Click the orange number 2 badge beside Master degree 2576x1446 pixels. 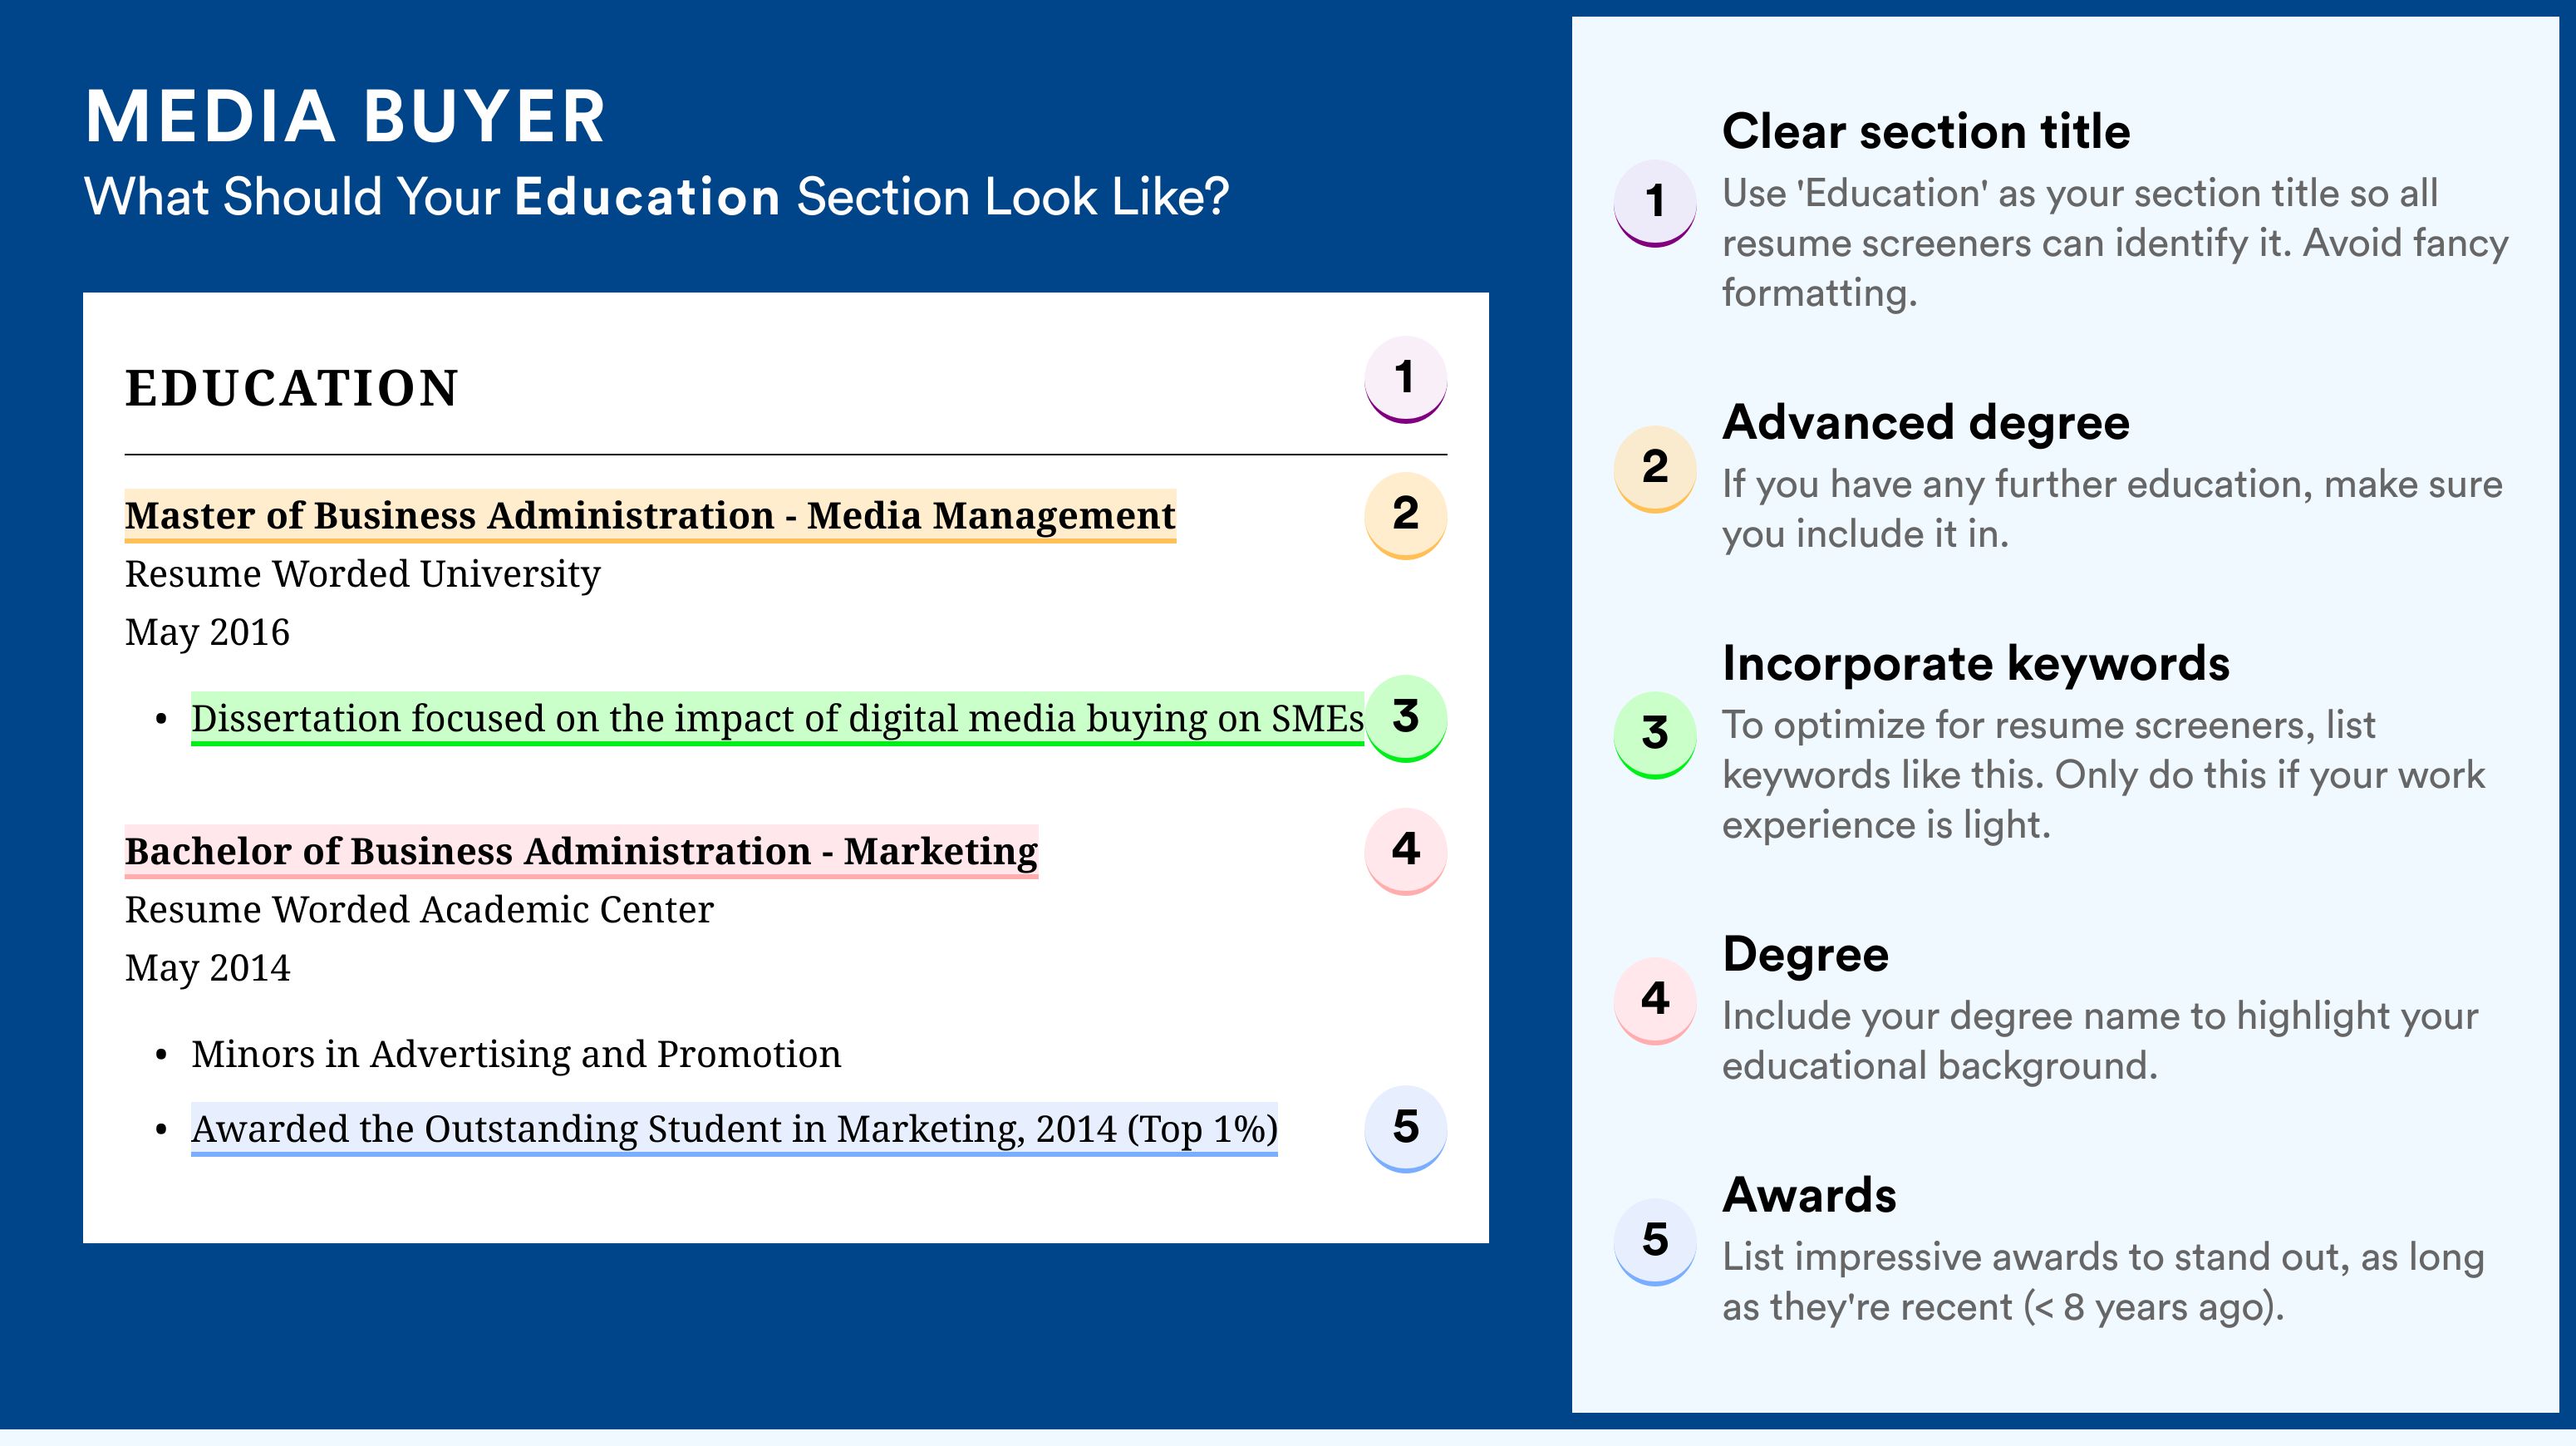(1405, 514)
